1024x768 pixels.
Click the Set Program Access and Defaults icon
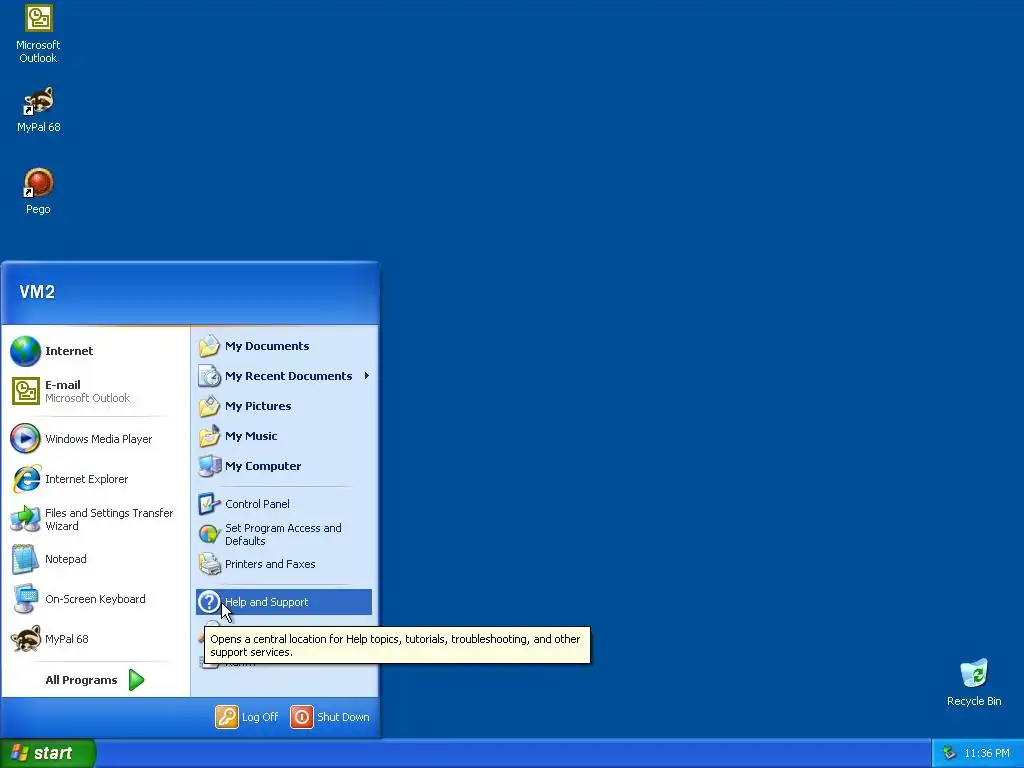tap(210, 534)
